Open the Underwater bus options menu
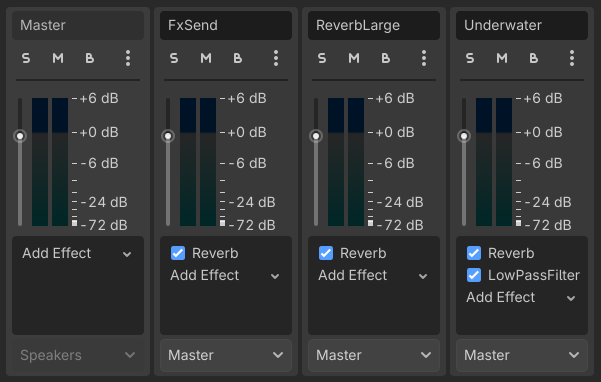The height and width of the screenshot is (382, 601). (572, 58)
